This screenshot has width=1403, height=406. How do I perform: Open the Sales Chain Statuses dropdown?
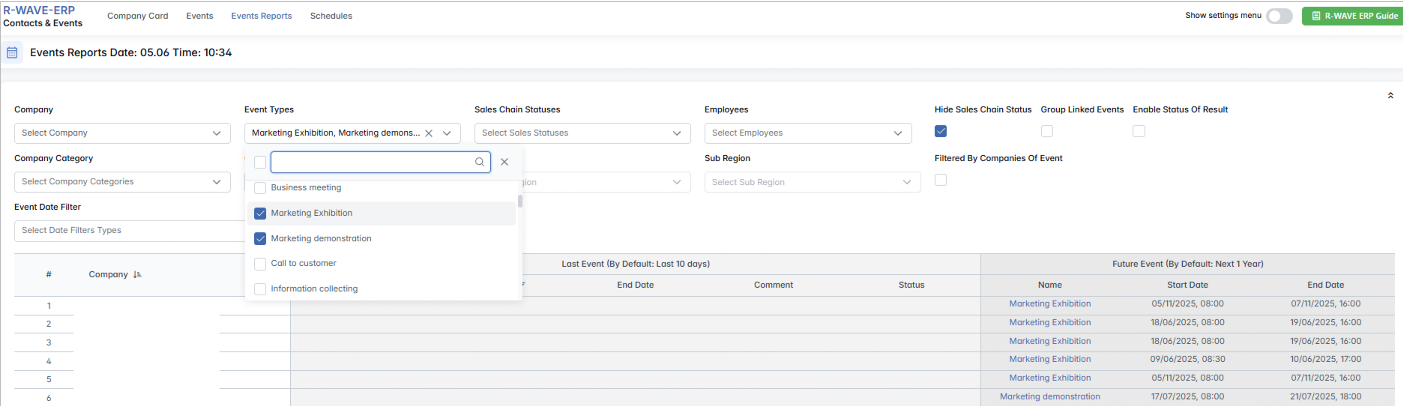[582, 133]
